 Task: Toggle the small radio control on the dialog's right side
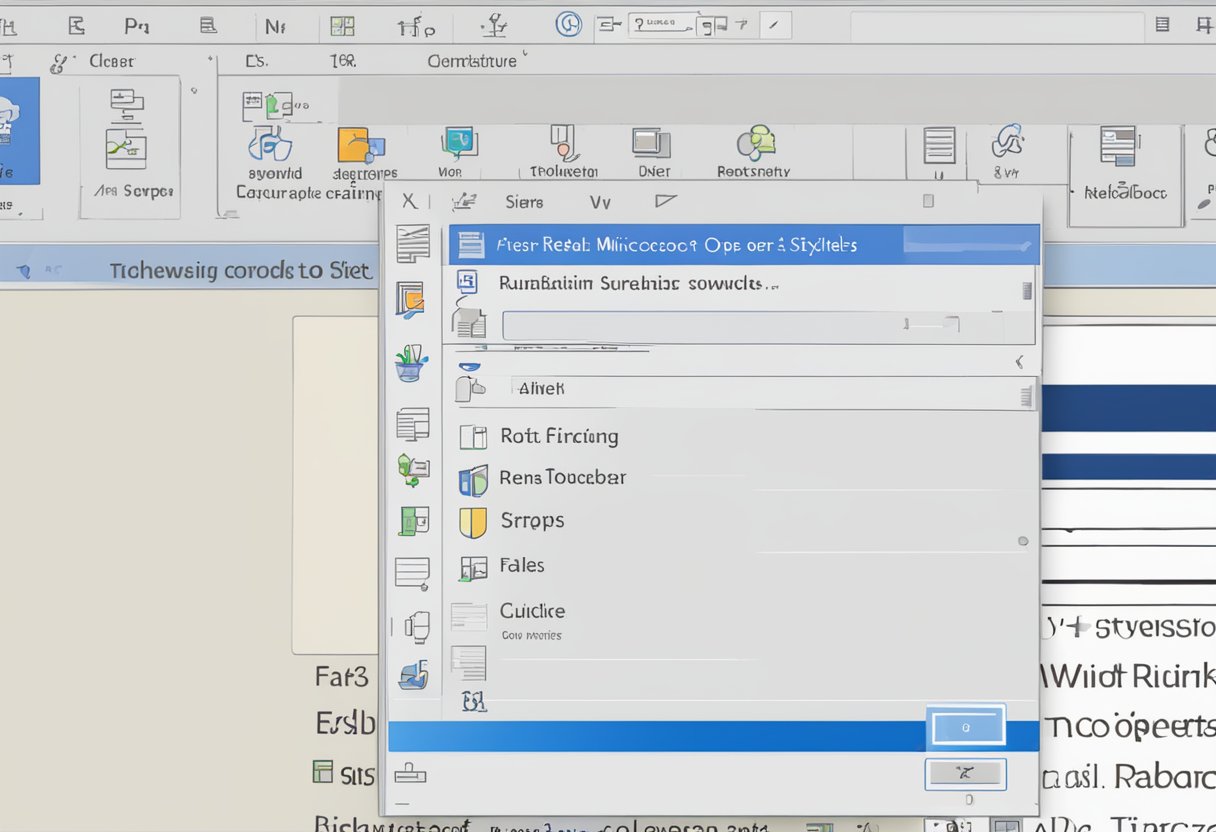1023,541
